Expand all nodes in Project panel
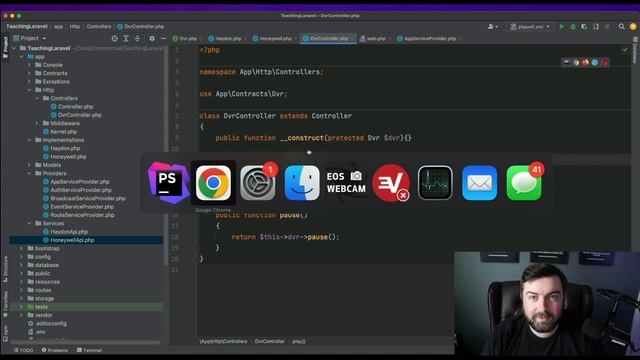The height and width of the screenshot is (360, 640). (x=126, y=38)
